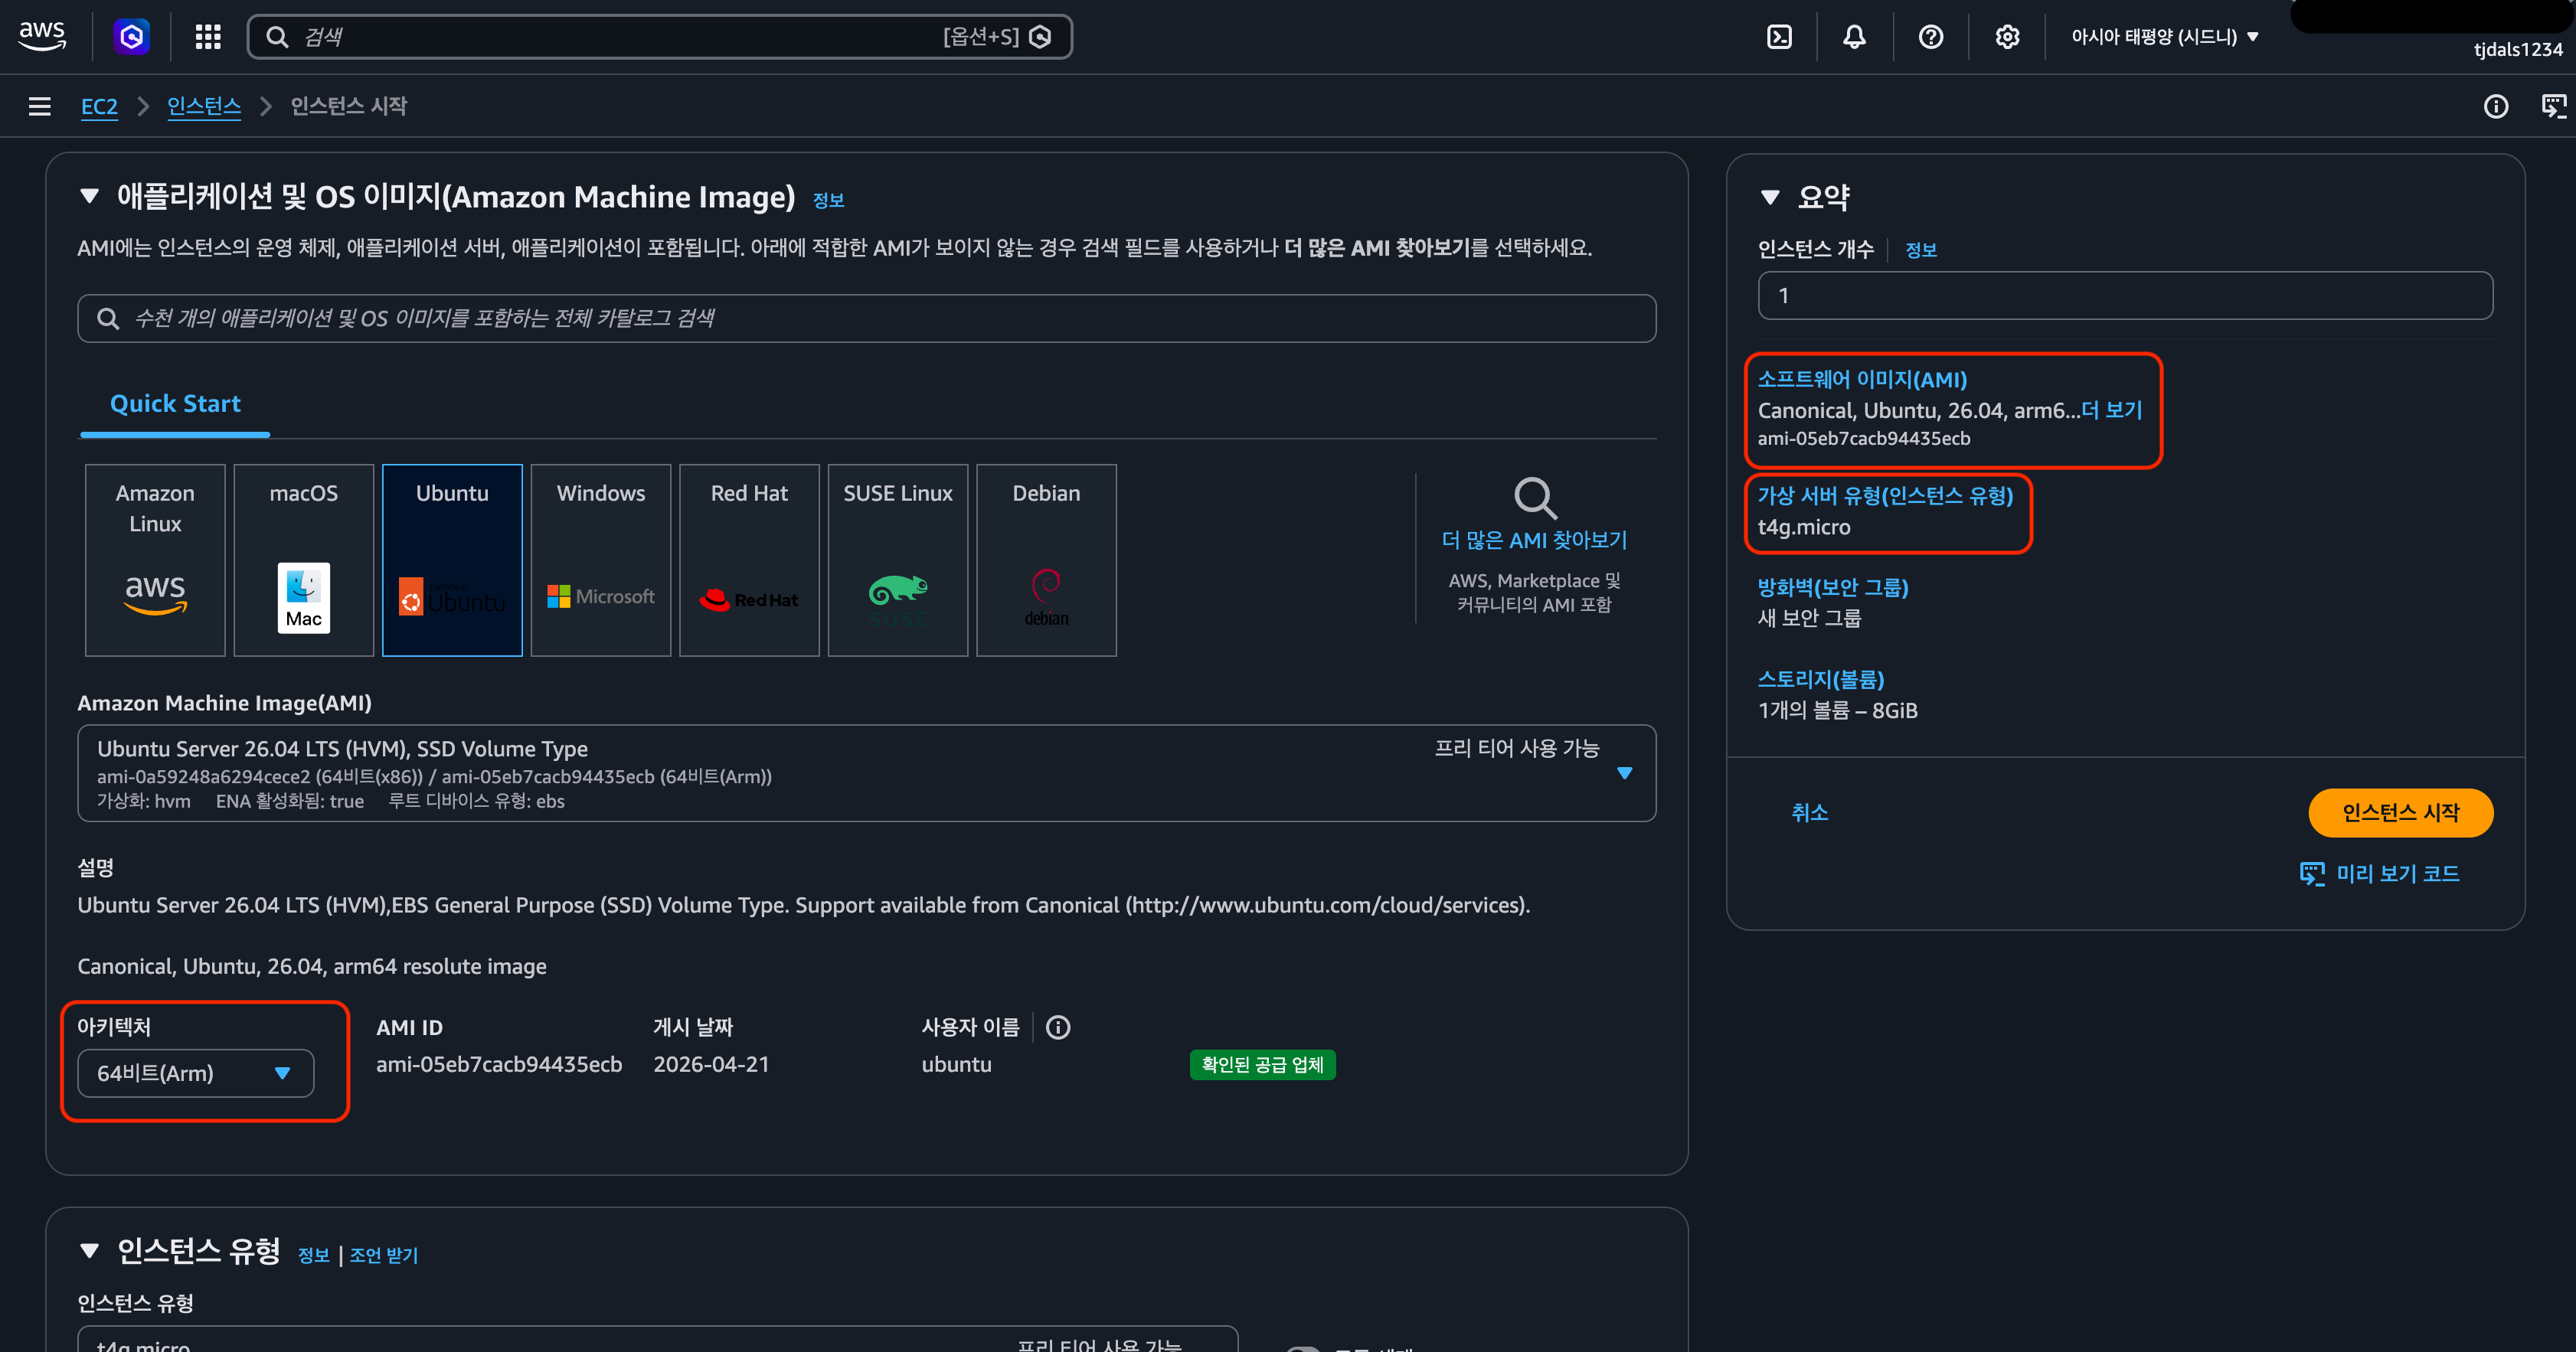Click 정보 link beside 인스턴스 개수
2576x1352 pixels.
coord(1921,250)
